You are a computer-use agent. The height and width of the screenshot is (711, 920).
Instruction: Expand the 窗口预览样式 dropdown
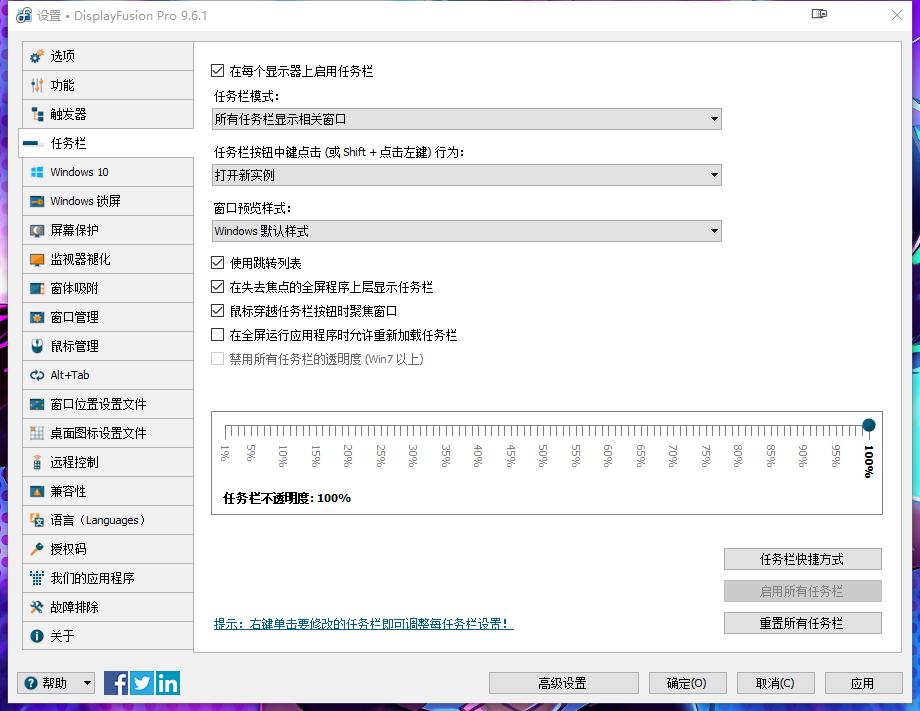tap(466, 231)
